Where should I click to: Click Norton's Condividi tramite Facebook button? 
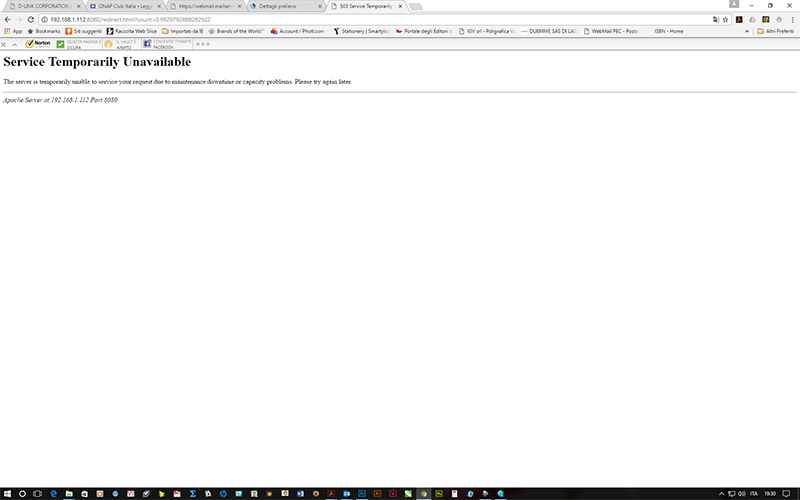point(161,44)
